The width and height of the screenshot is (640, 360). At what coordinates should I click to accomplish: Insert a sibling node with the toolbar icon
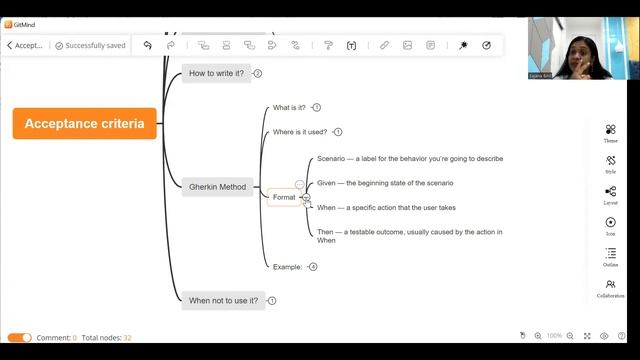(x=226, y=45)
